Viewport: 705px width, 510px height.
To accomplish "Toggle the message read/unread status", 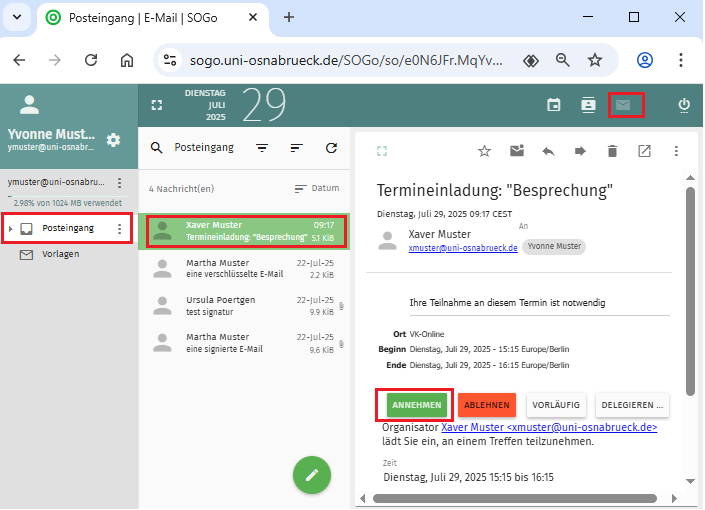I will [516, 151].
